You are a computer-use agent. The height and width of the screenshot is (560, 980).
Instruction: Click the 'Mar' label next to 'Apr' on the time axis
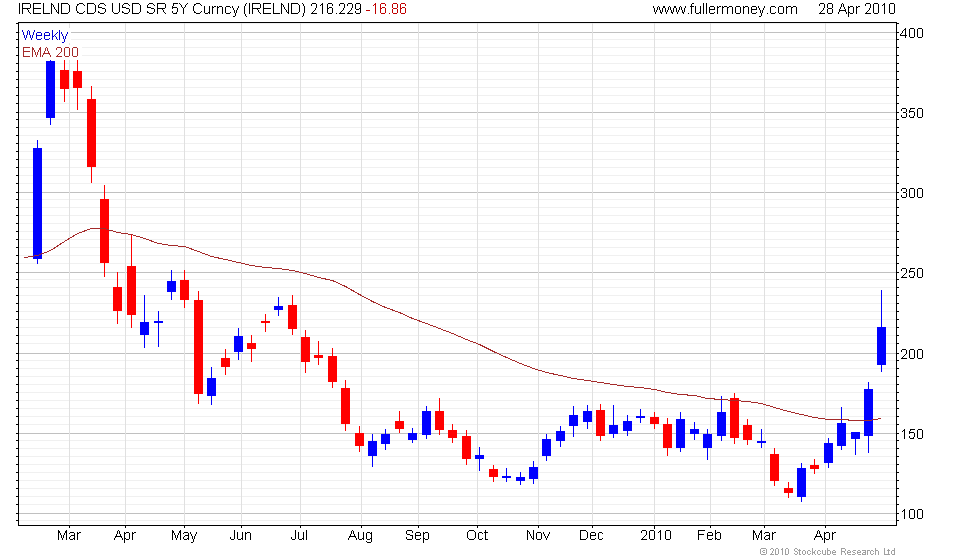tap(69, 536)
